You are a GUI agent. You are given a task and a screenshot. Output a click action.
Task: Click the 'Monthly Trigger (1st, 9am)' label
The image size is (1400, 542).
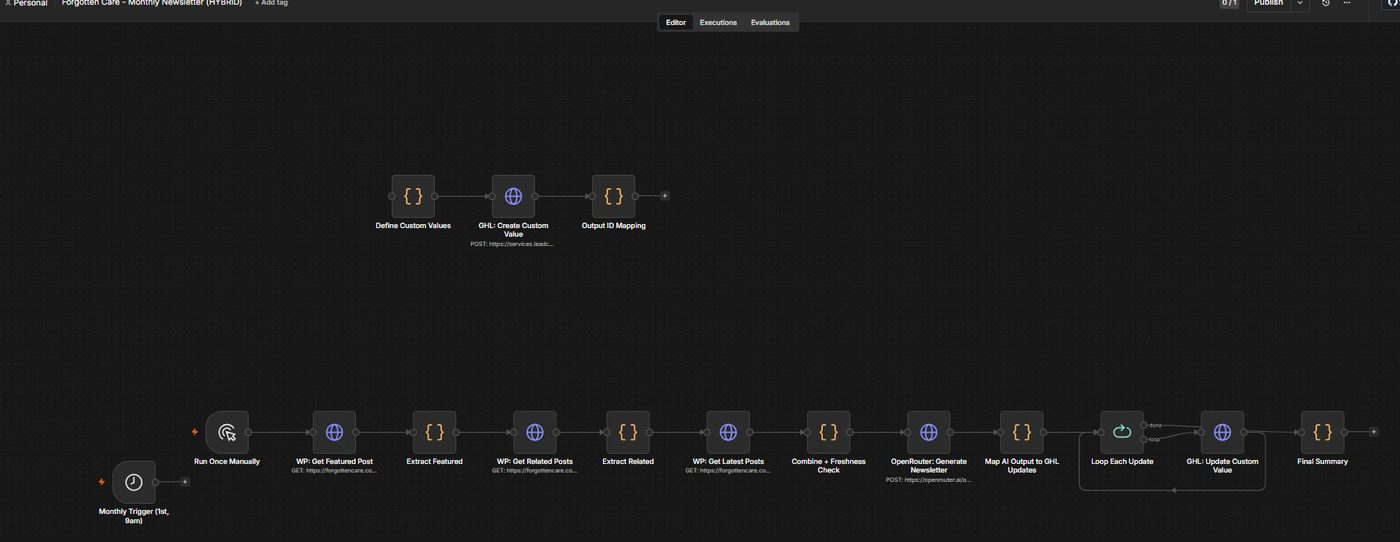[x=134, y=516]
